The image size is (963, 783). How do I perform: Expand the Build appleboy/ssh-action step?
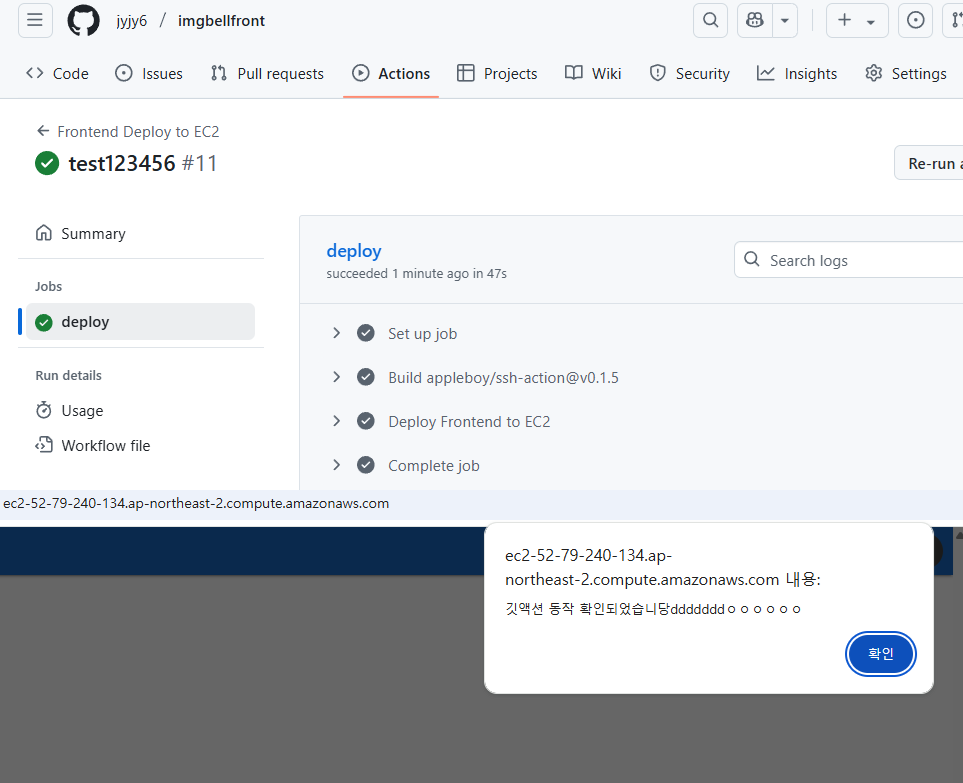[x=337, y=377]
